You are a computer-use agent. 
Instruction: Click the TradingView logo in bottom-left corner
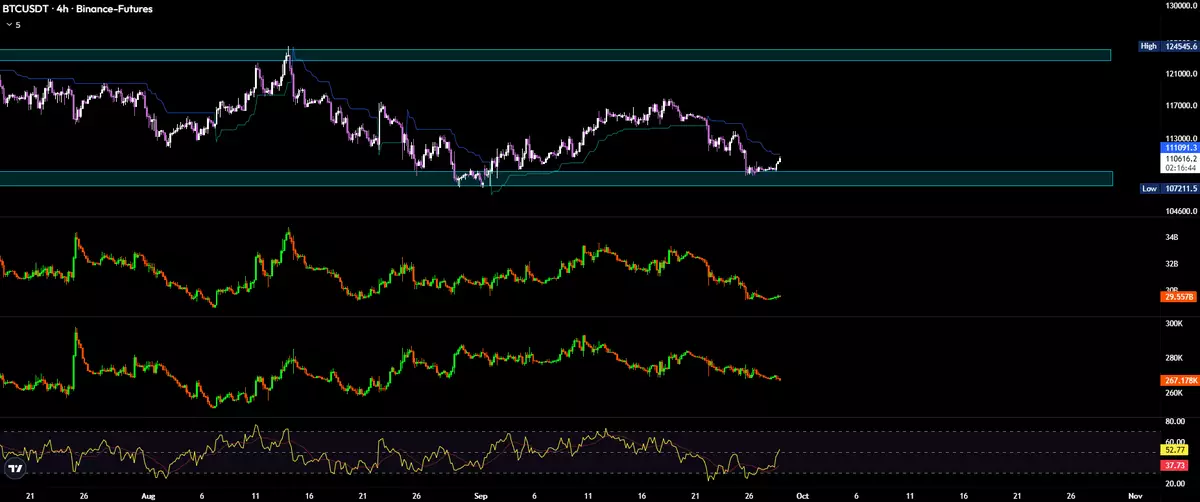(14, 470)
